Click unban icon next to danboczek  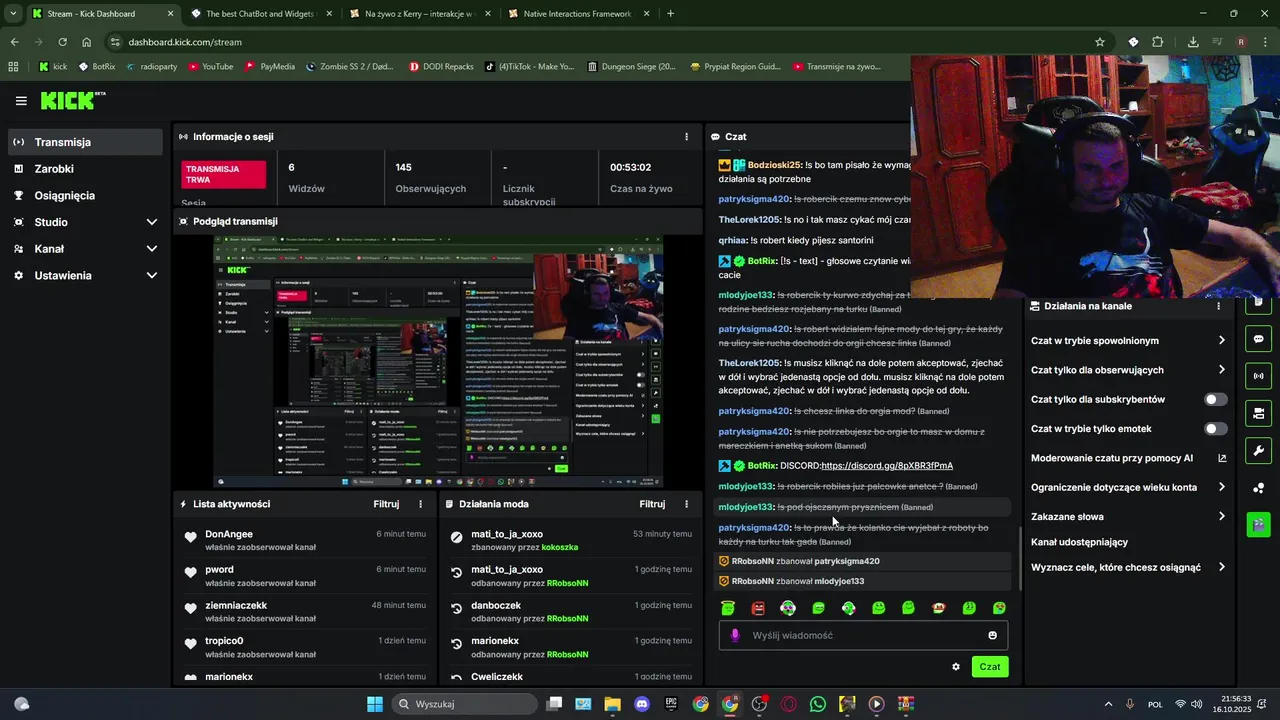[x=456, y=608]
